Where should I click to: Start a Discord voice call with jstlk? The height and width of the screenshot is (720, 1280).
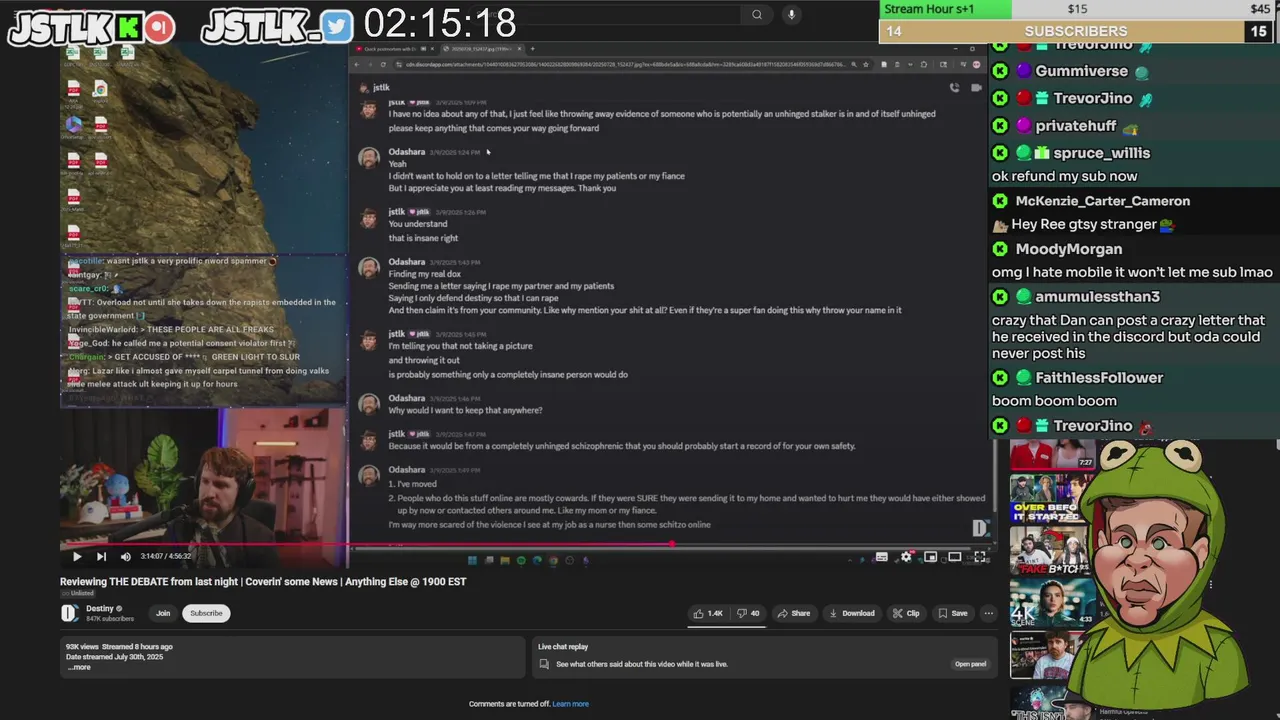pyautogui.click(x=954, y=88)
